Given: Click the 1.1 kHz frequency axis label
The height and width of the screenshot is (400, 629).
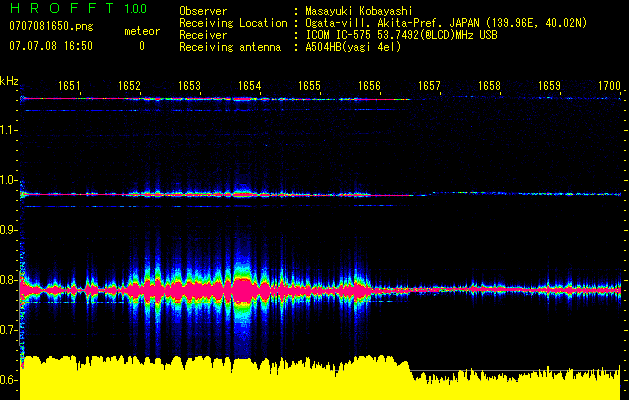Looking at the screenshot, I should pyautogui.click(x=8, y=130).
